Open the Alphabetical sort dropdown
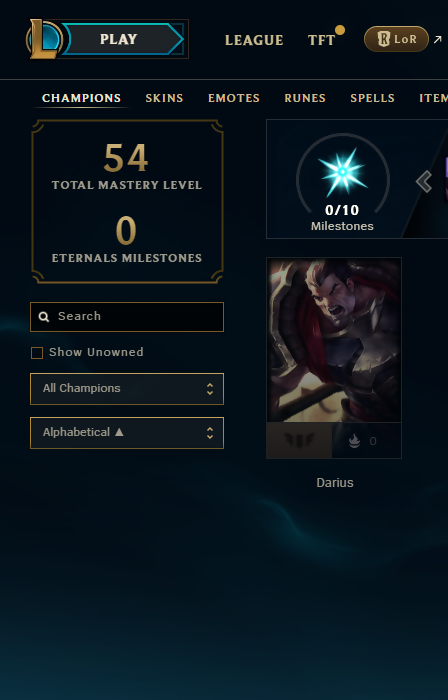This screenshot has height=700, width=448. 127,433
